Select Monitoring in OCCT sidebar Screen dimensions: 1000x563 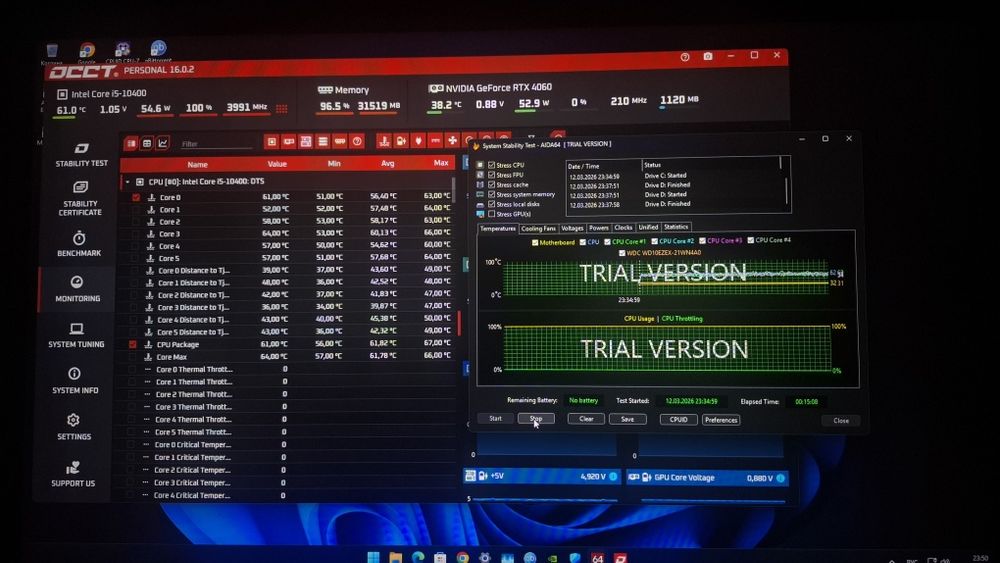pyautogui.click(x=77, y=289)
